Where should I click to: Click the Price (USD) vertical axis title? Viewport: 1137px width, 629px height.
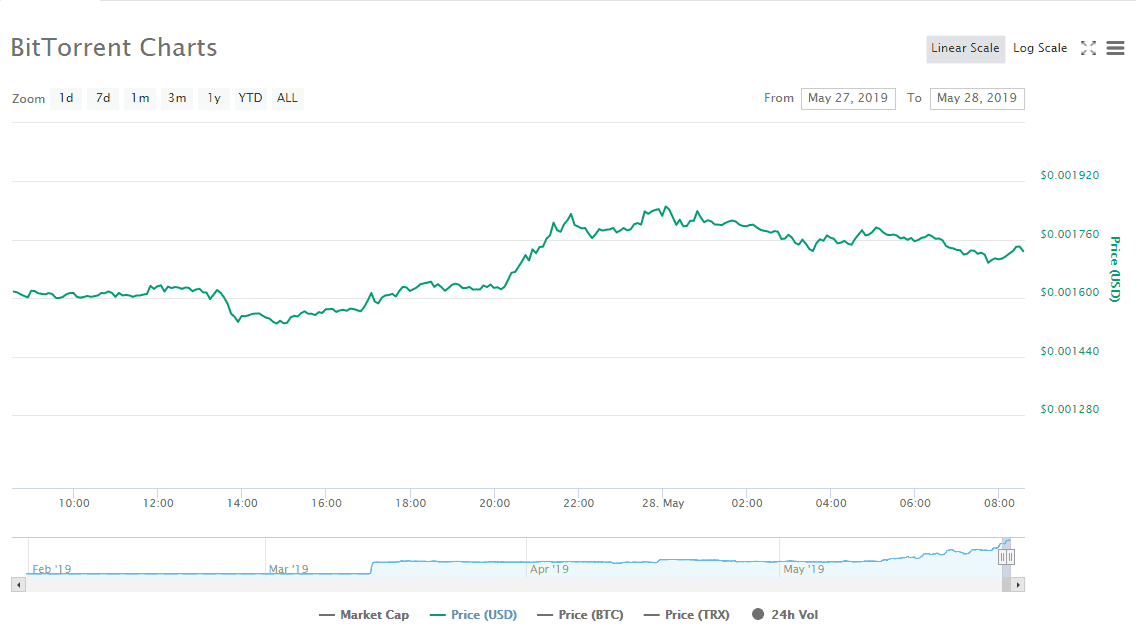coord(1115,269)
